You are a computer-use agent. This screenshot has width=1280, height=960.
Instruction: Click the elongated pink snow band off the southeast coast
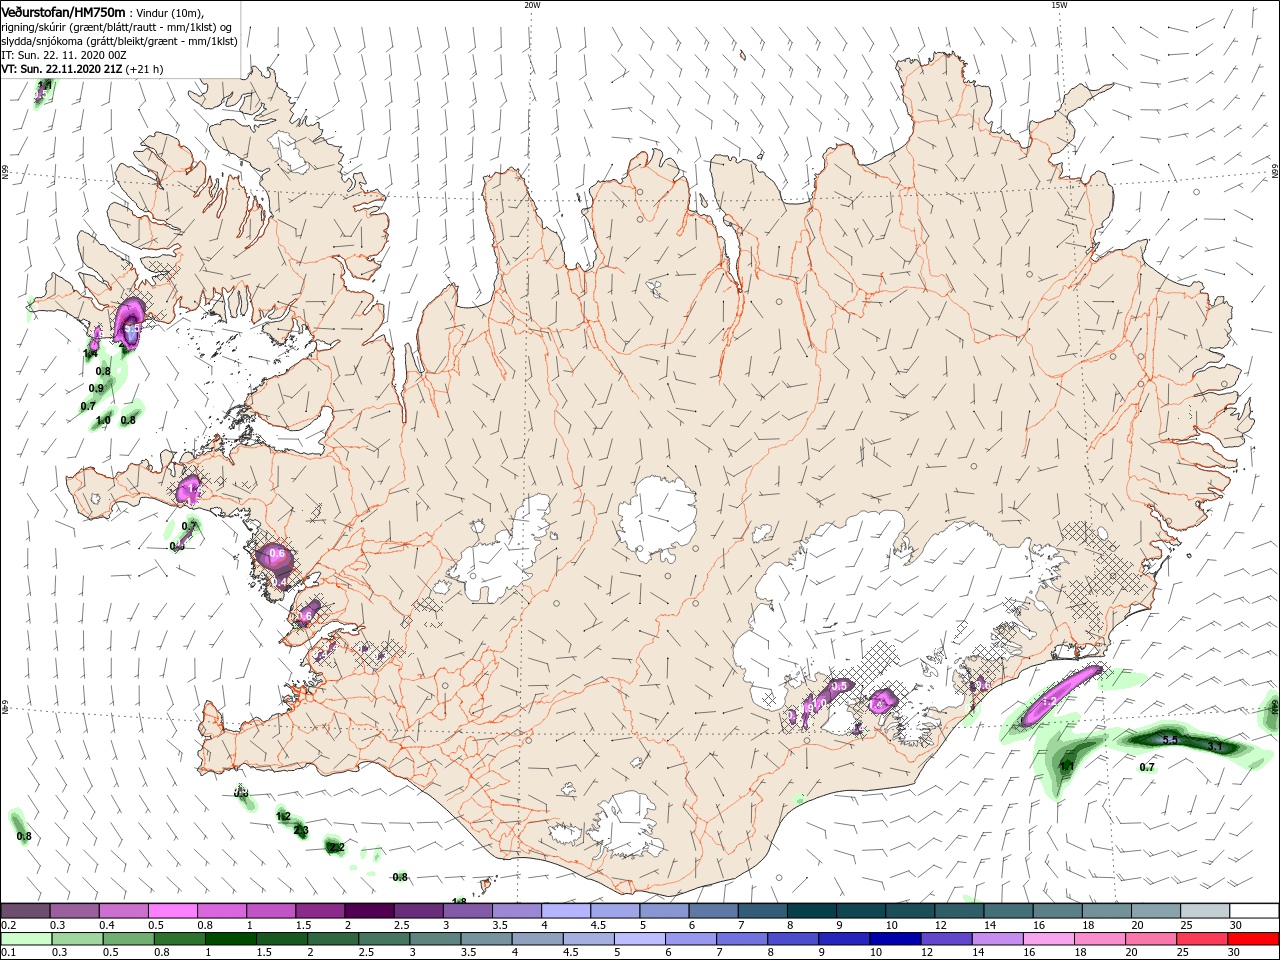(x=1060, y=696)
